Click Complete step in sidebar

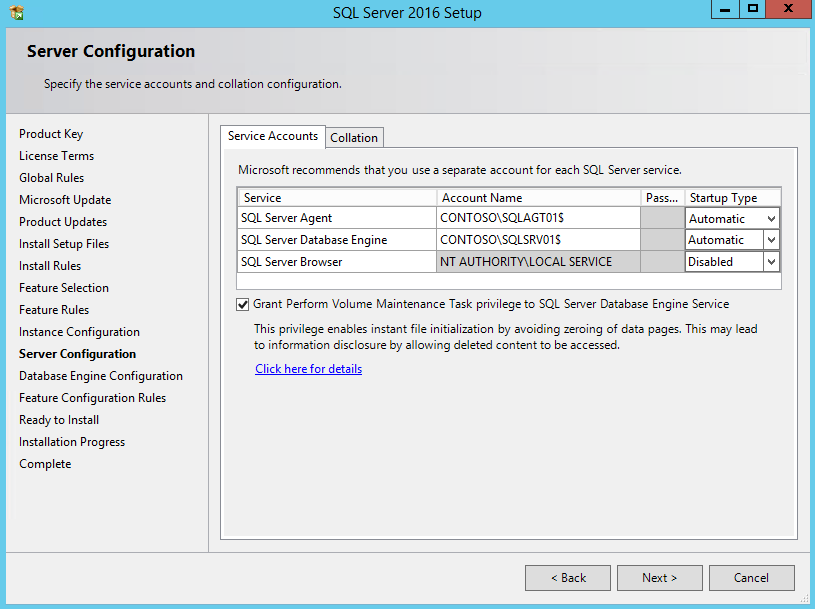[45, 464]
